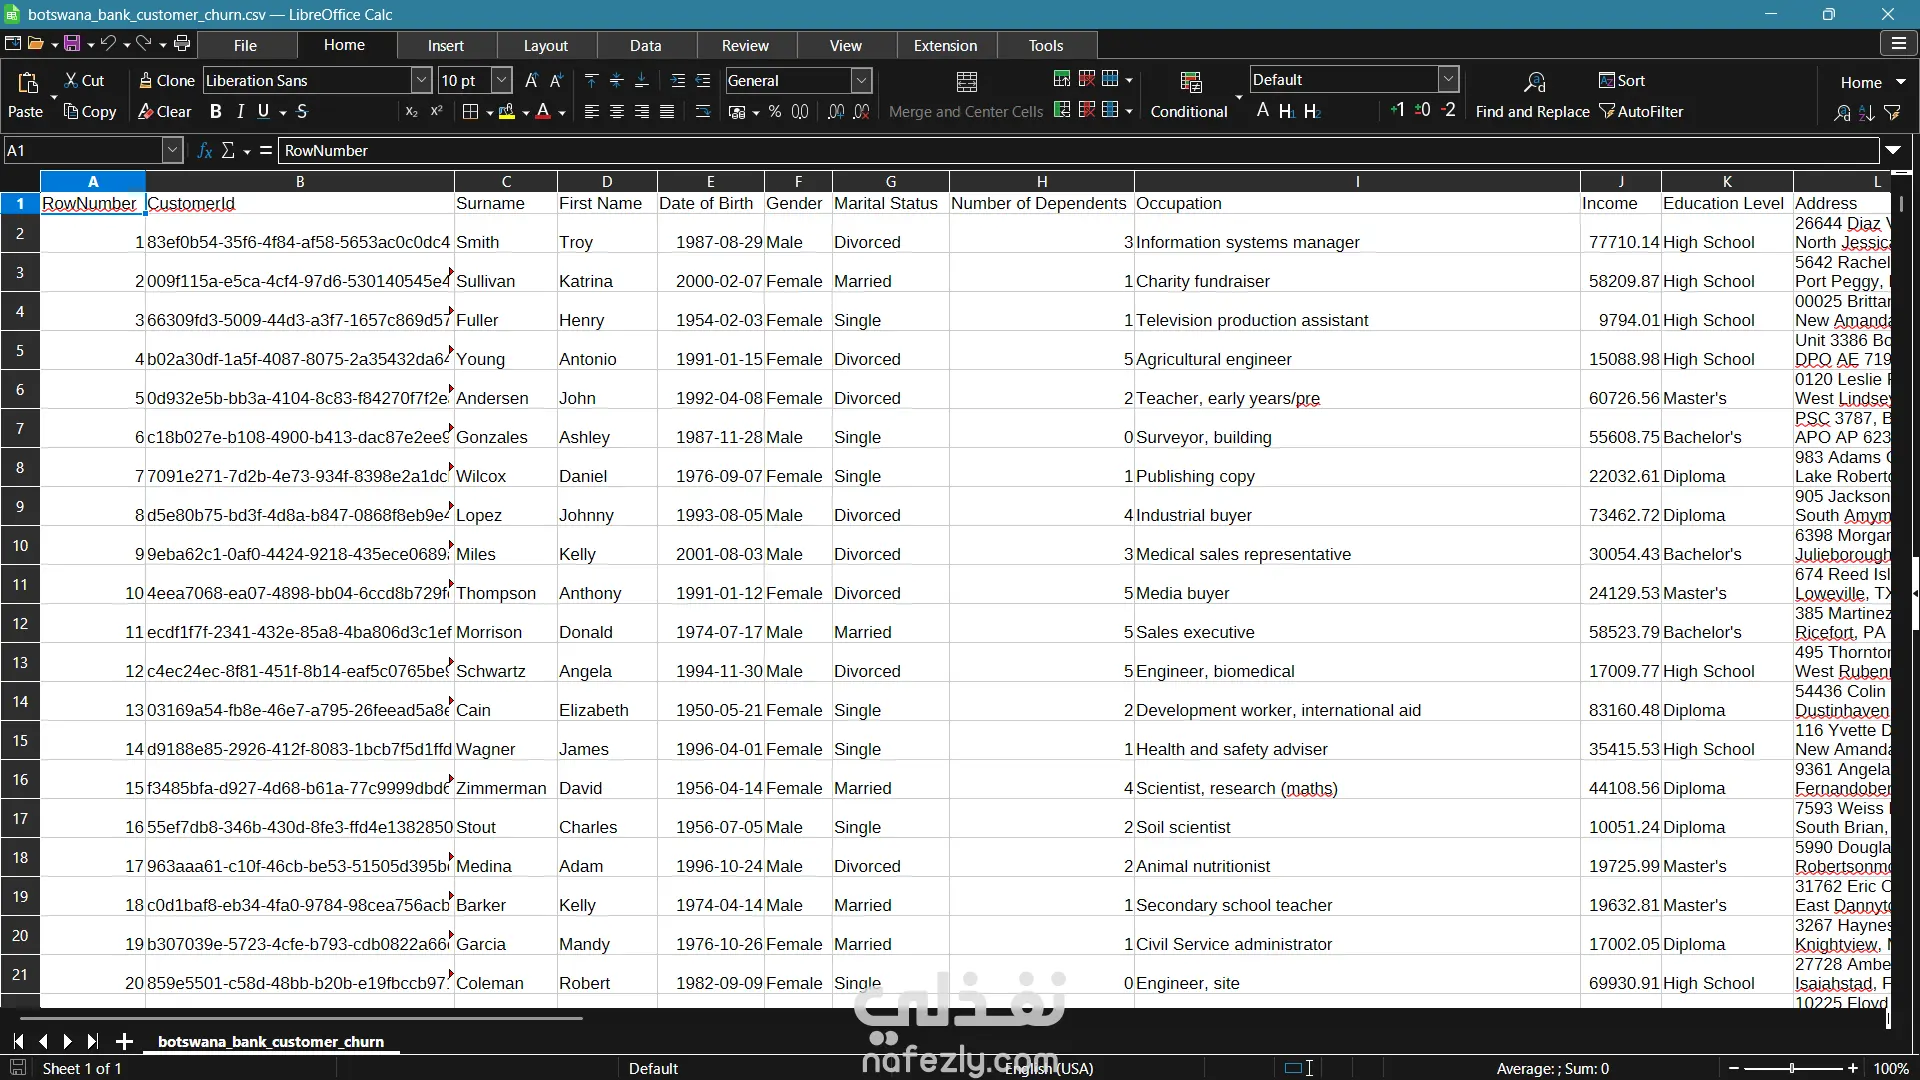Format selection as percent
The width and height of the screenshot is (1920, 1080).
click(x=775, y=112)
